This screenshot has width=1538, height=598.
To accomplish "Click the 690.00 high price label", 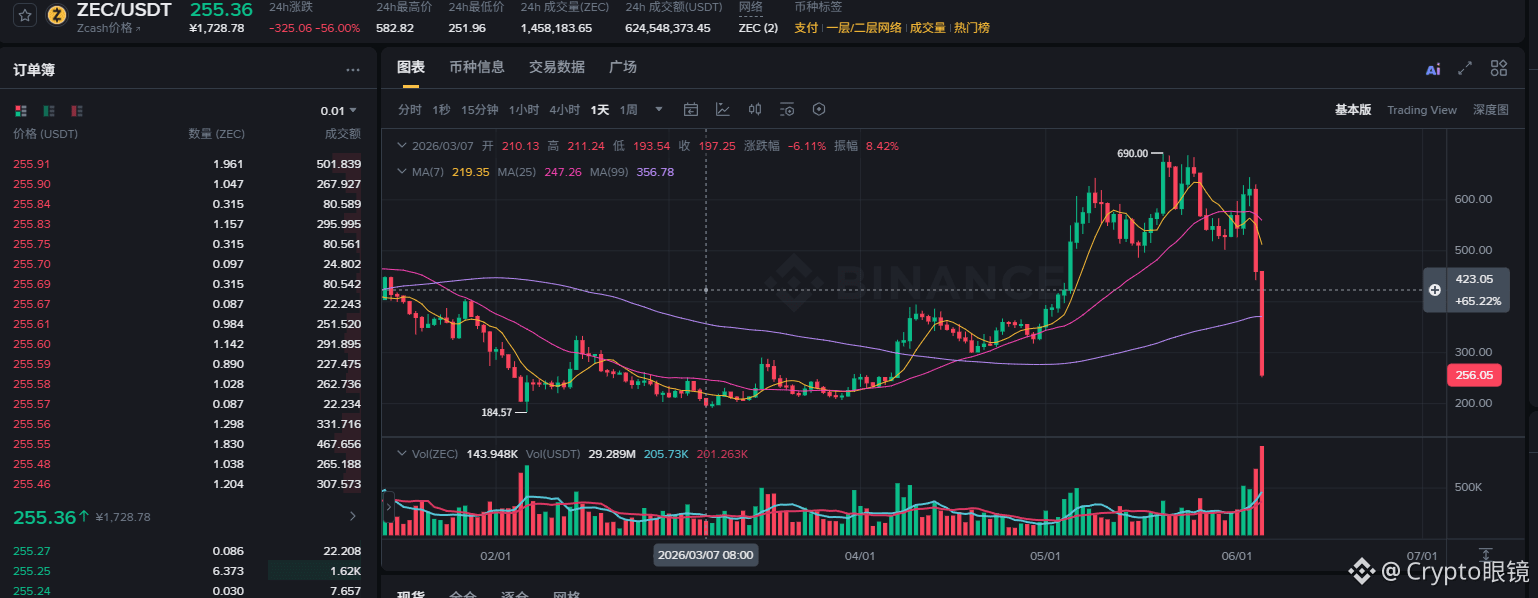I will pyautogui.click(x=1132, y=154).
